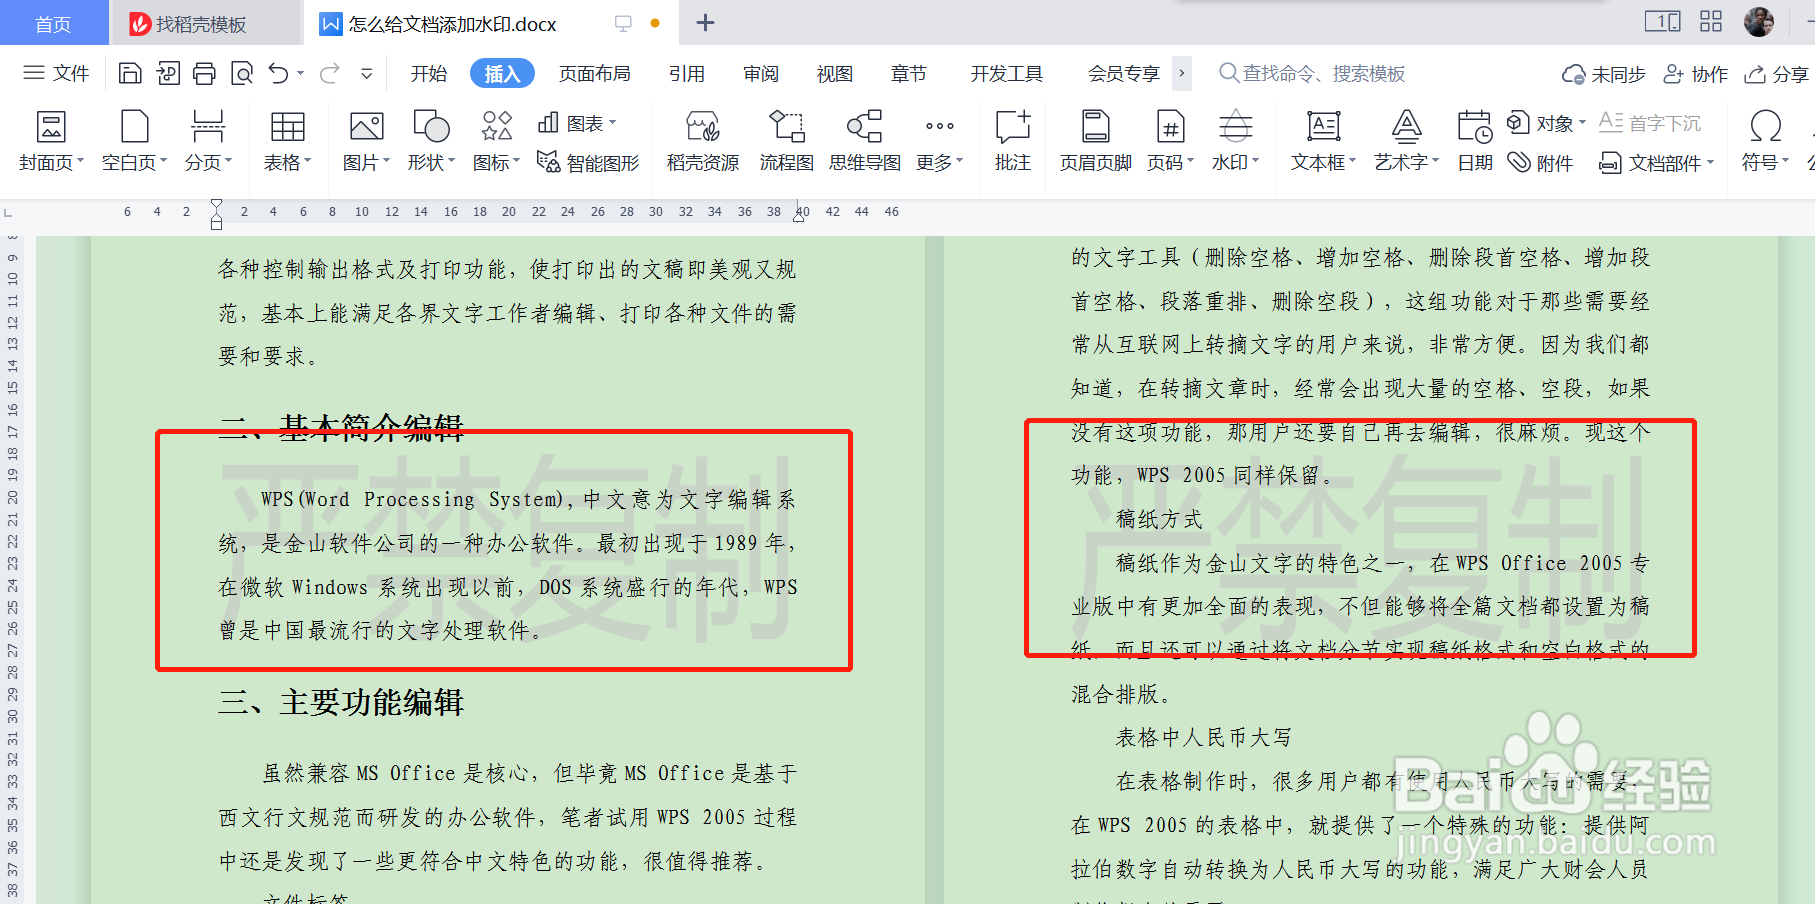Click the Share (分享) button
The image size is (1815, 904).
1777,74
